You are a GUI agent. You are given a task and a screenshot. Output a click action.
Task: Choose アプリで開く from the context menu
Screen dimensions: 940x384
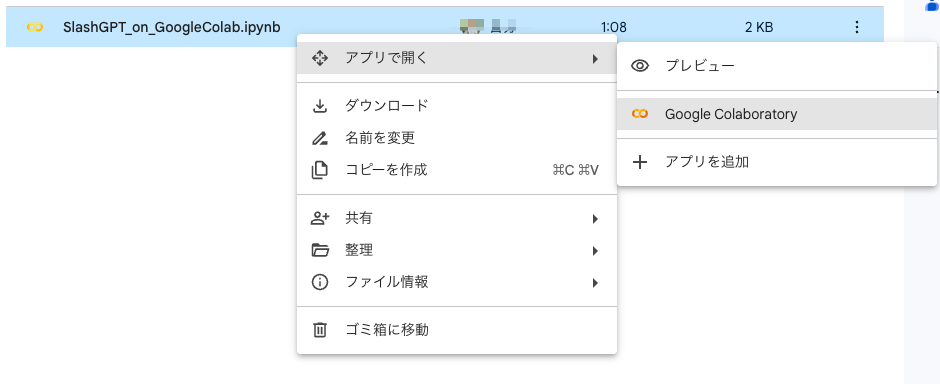pyautogui.click(x=457, y=58)
